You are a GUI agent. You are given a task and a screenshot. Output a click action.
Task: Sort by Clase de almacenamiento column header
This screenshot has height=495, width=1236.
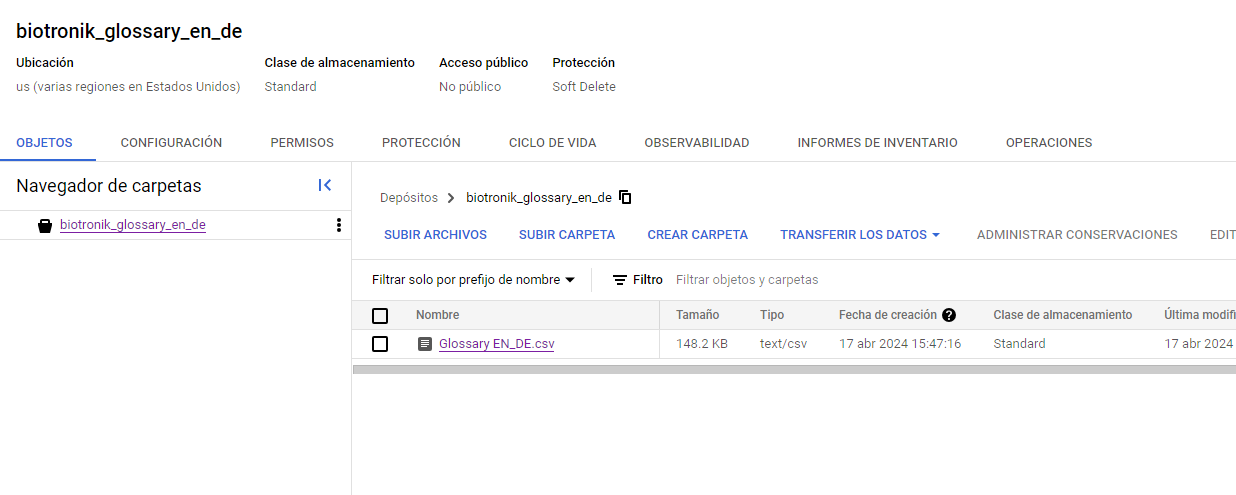[1062, 315]
